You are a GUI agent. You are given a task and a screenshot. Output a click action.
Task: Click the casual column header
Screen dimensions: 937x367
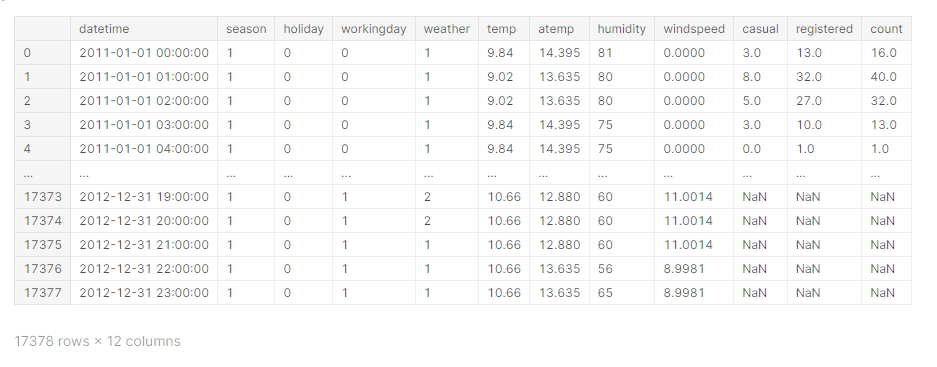pos(760,29)
